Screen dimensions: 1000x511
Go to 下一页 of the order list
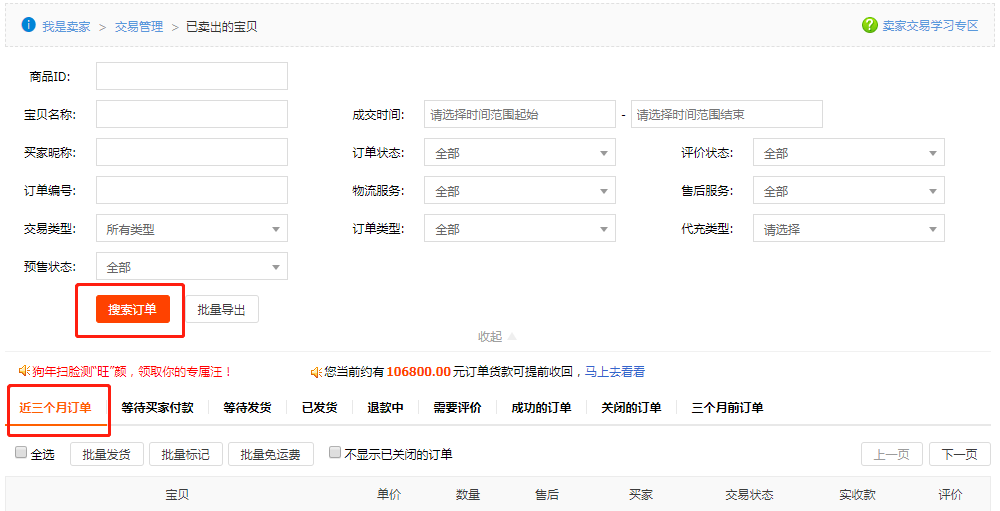(959, 455)
